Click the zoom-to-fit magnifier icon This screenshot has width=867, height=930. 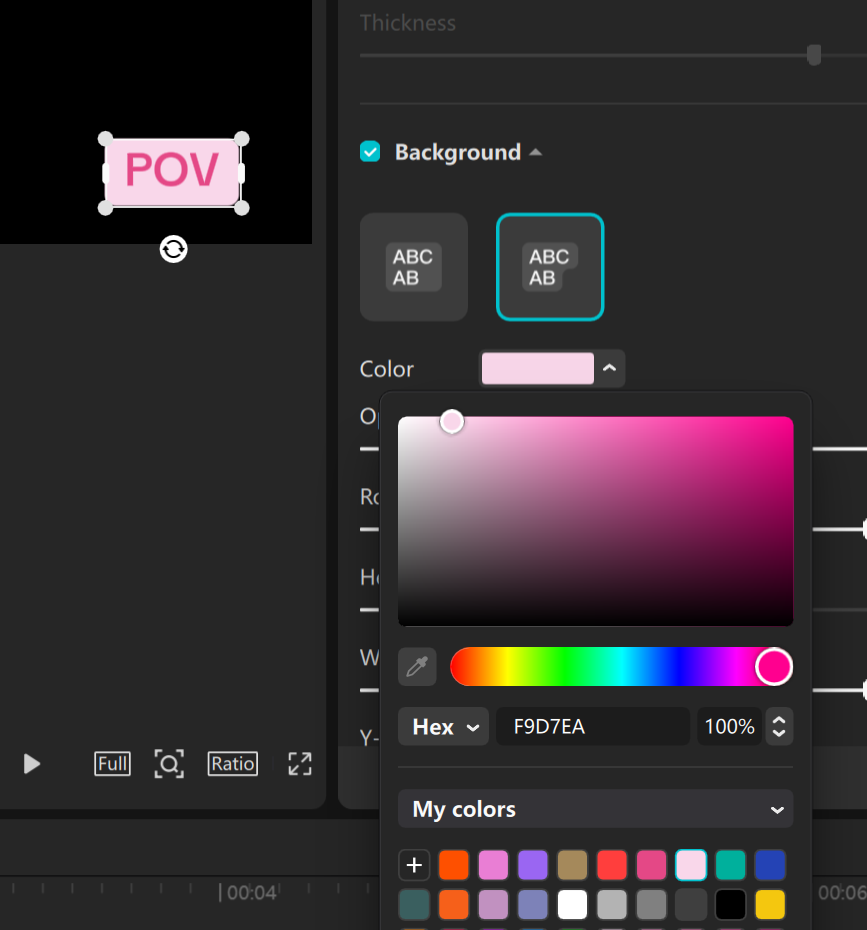[169, 763]
